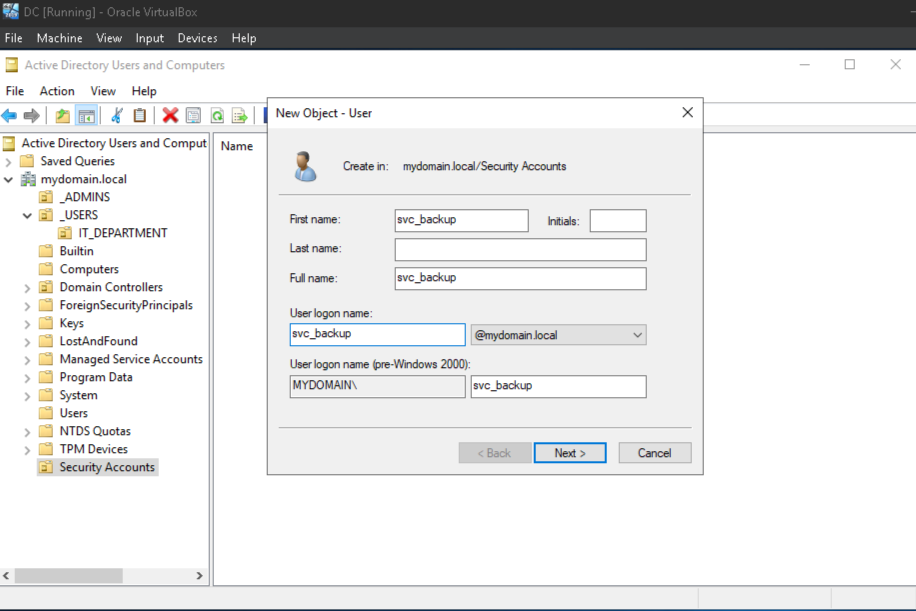Select the Program Data tree item
Viewport: 916px width, 611px height.
(x=96, y=377)
